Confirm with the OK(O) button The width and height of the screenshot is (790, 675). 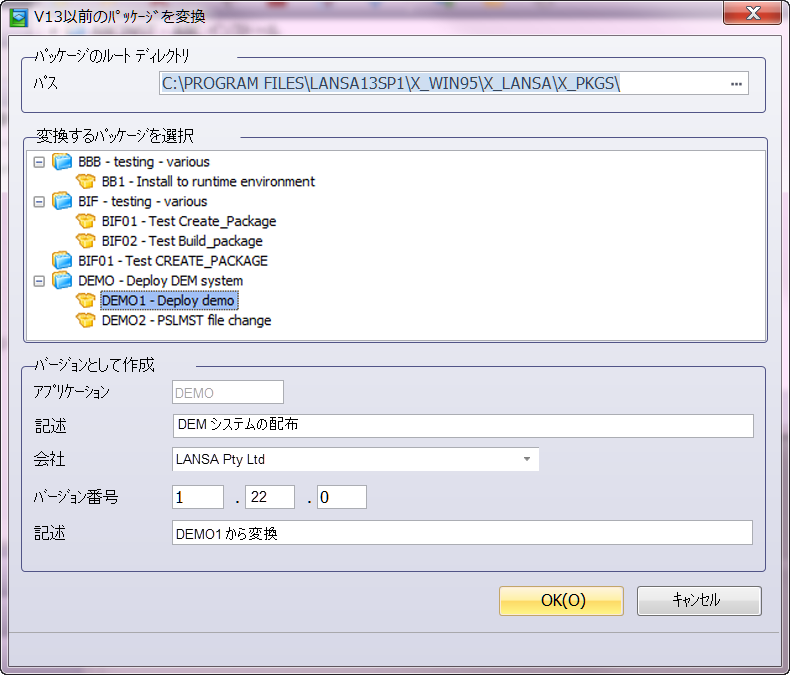pos(561,600)
